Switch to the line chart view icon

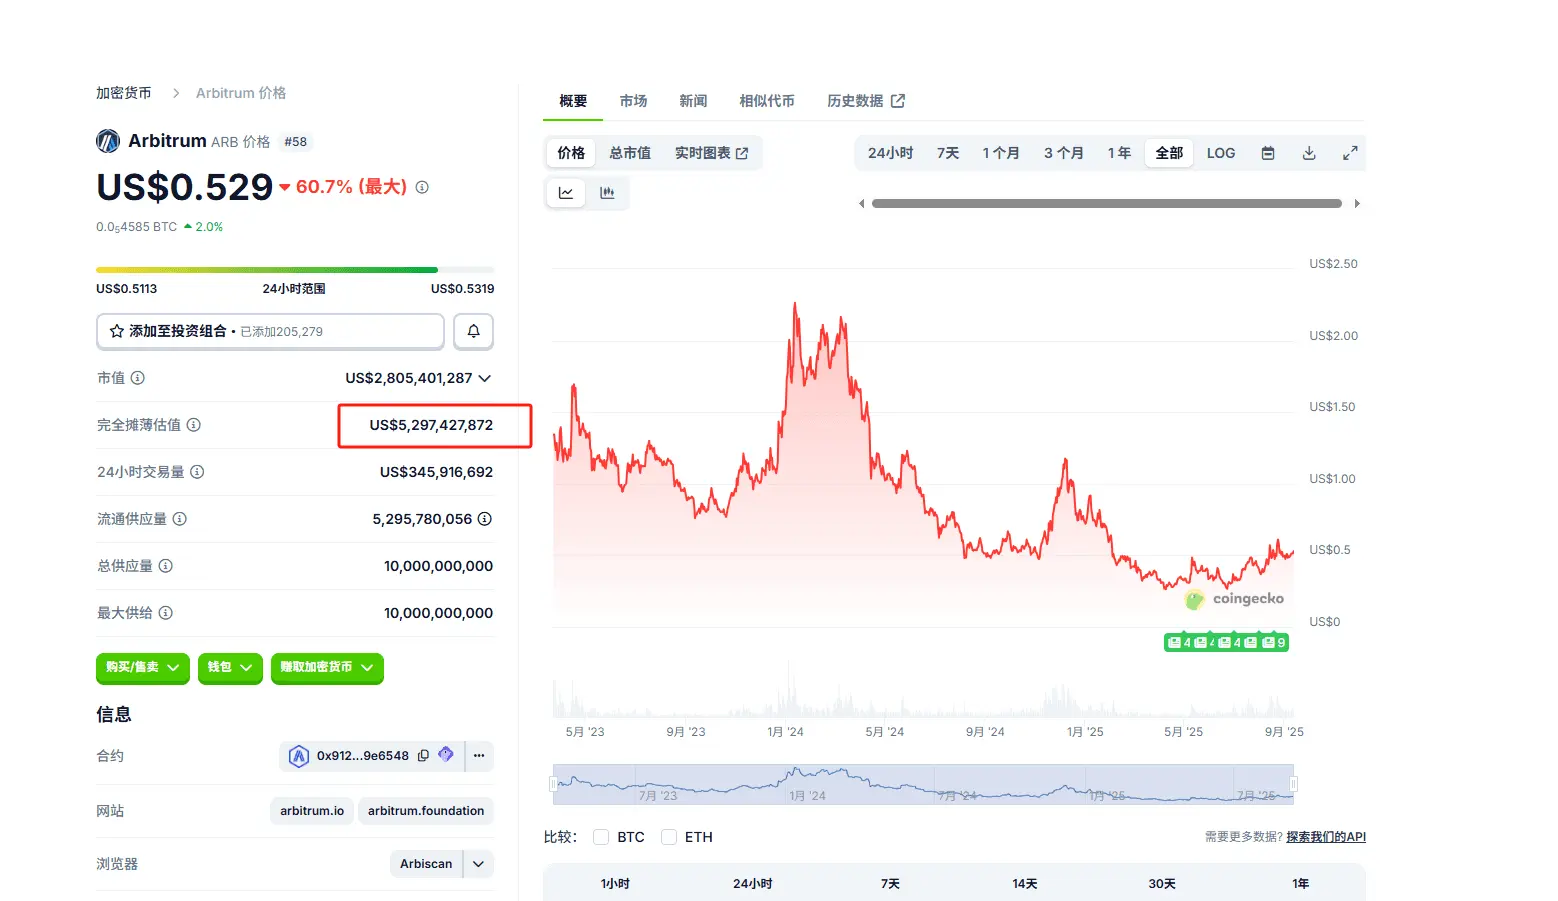pos(566,193)
